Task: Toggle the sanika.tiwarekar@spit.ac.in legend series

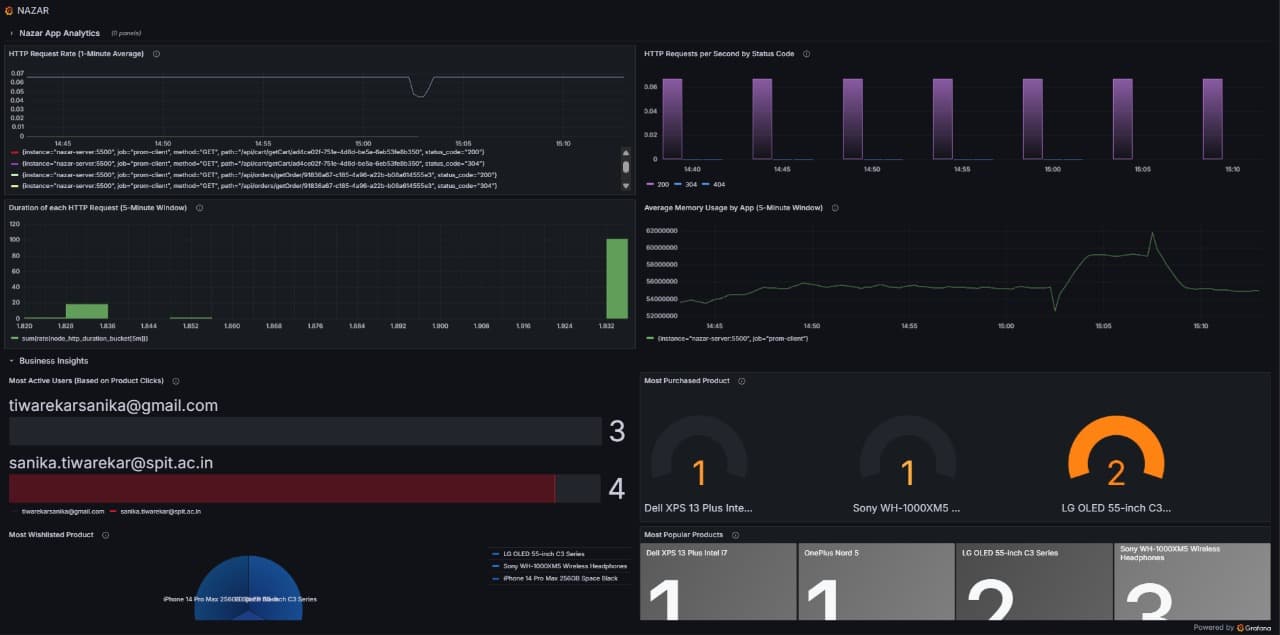Action: (160, 510)
